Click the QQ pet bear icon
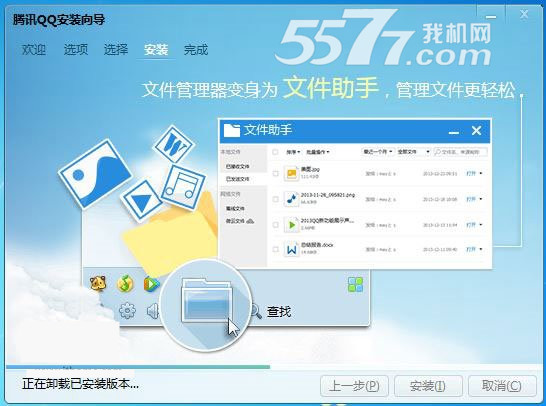 98,283
